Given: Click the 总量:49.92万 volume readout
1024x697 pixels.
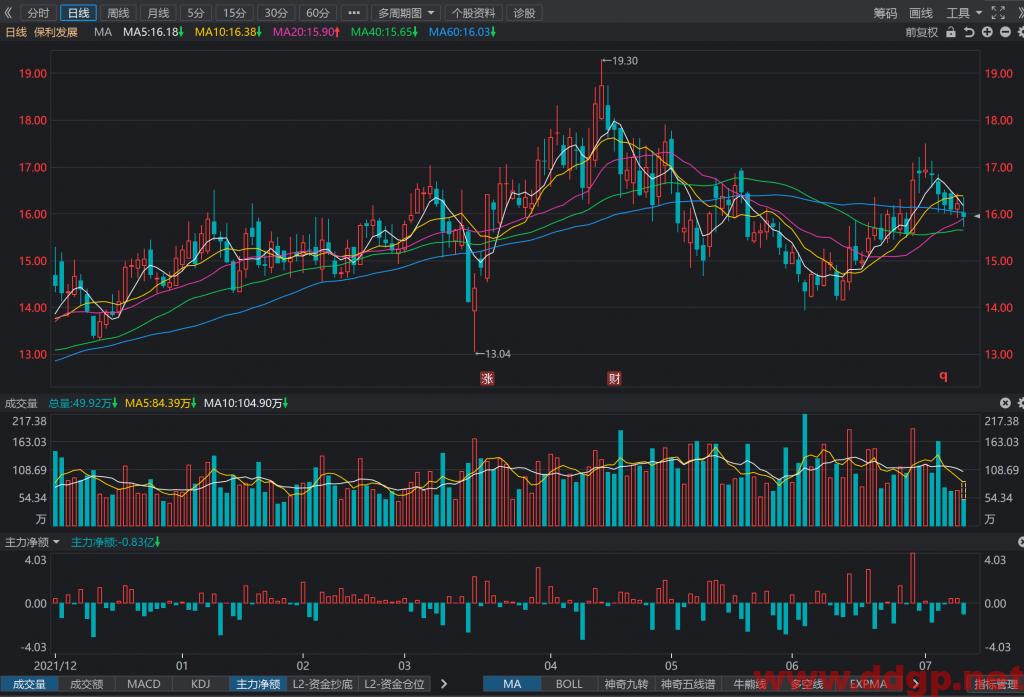Looking at the screenshot, I should pyautogui.click(x=82, y=403).
